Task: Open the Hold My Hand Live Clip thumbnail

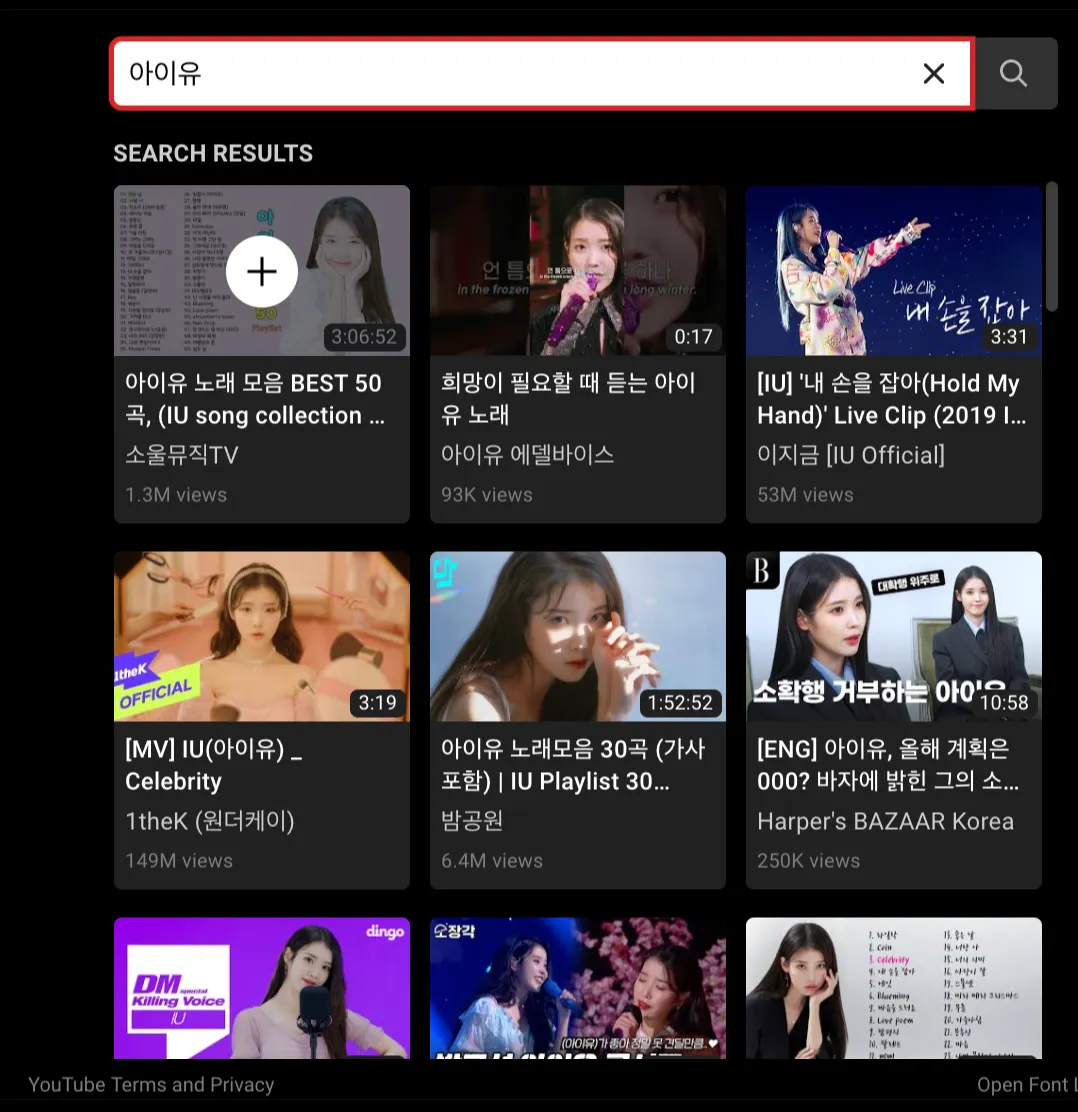Action: [894, 270]
